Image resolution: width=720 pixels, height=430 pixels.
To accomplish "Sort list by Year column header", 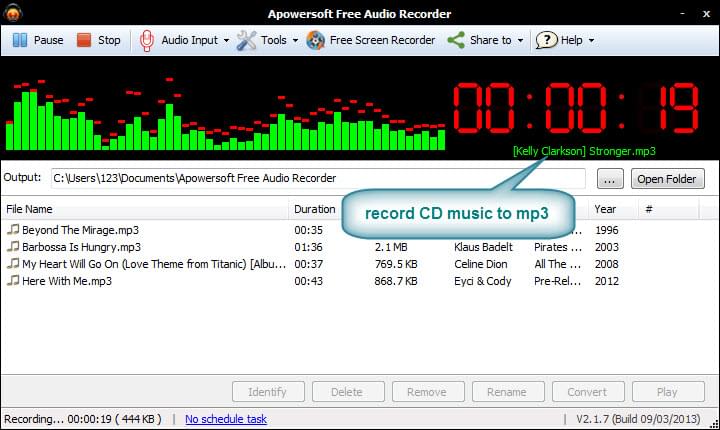I will pyautogui.click(x=605, y=210).
